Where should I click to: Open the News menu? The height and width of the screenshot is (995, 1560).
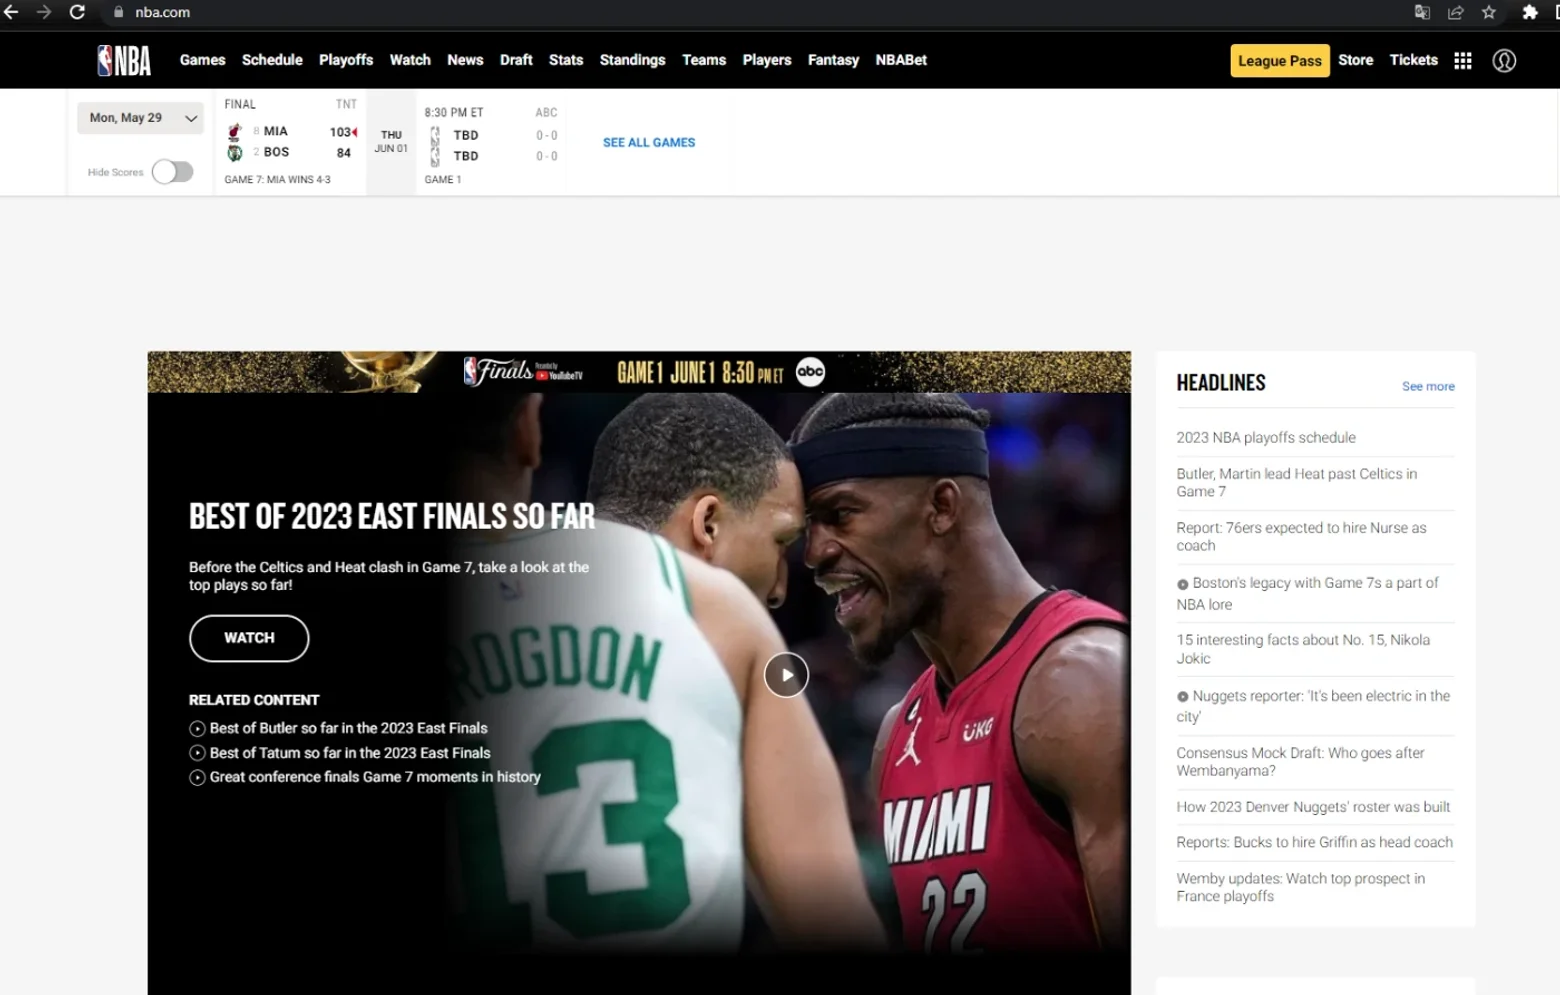pyautogui.click(x=465, y=60)
